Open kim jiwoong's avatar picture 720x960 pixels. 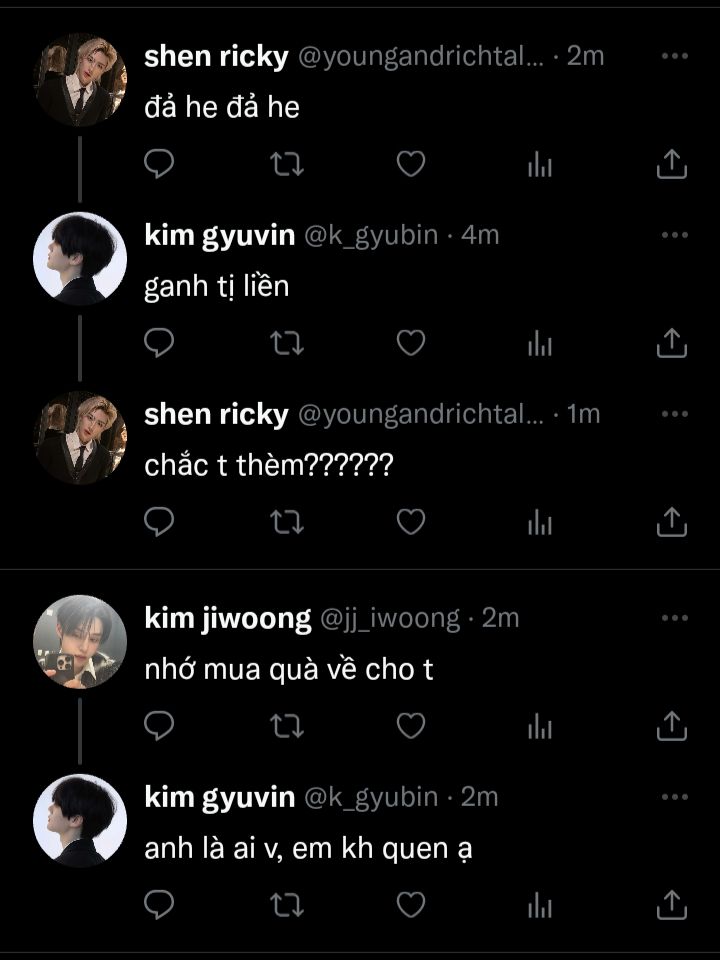tap(80, 642)
